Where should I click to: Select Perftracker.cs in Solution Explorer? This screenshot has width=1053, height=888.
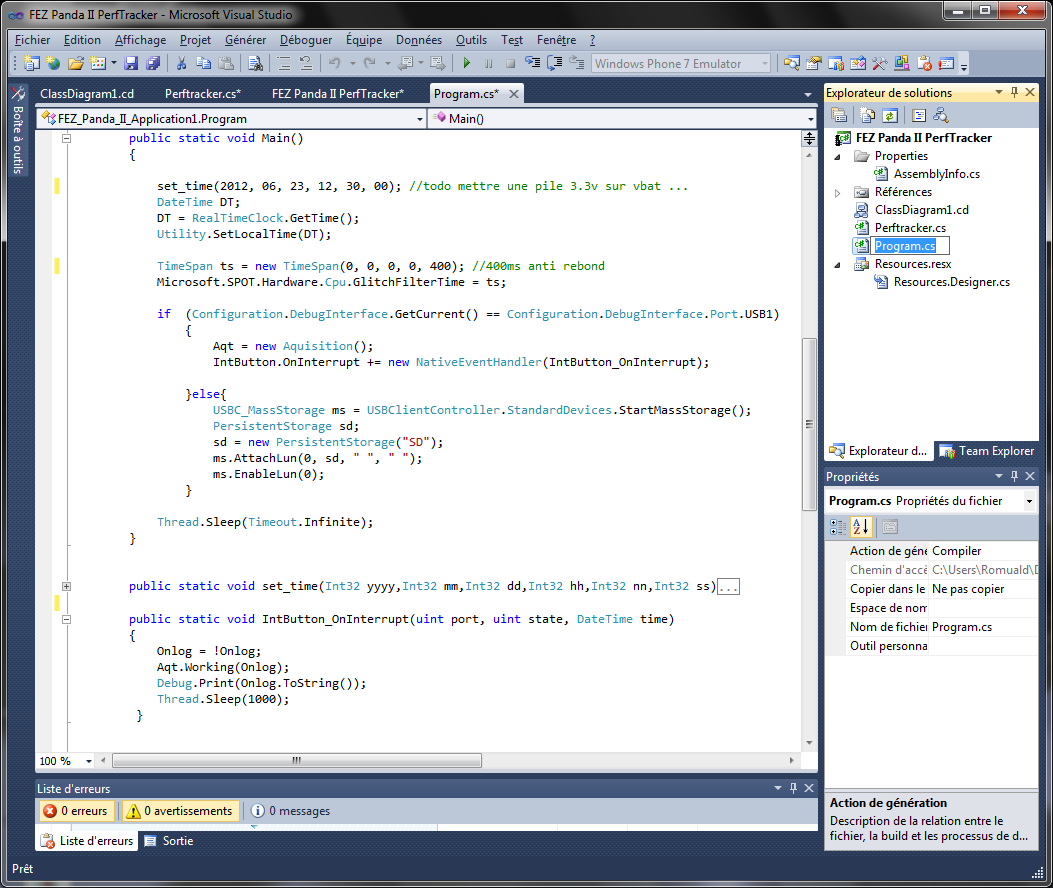[x=910, y=228]
